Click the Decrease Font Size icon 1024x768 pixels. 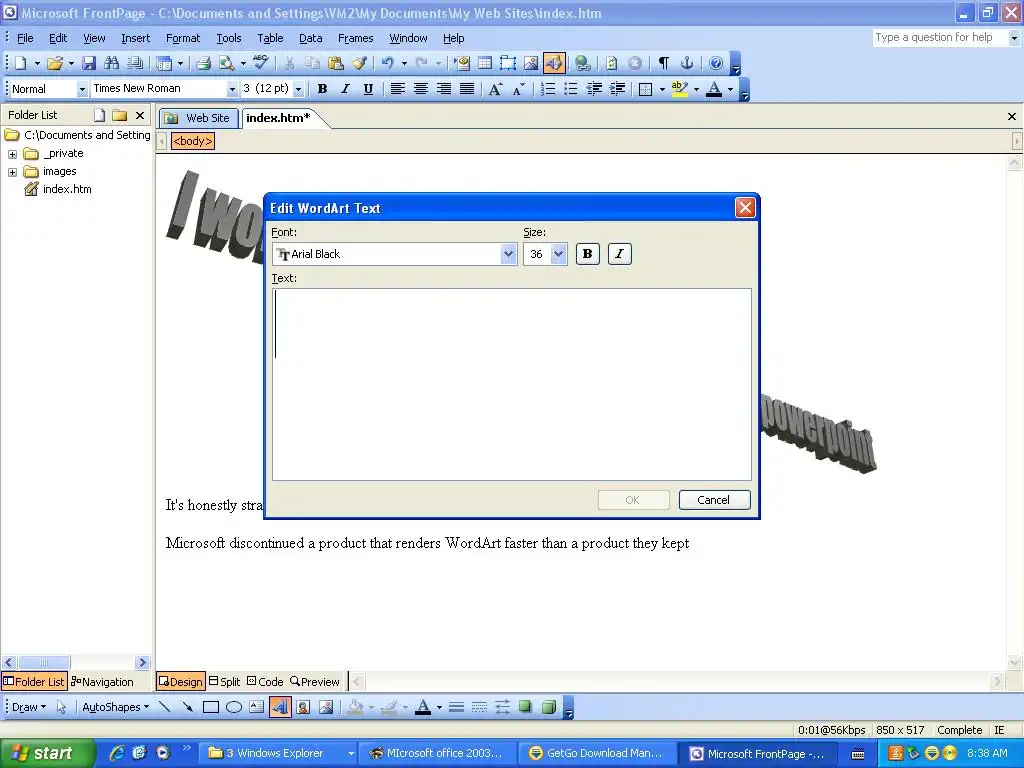coord(519,89)
